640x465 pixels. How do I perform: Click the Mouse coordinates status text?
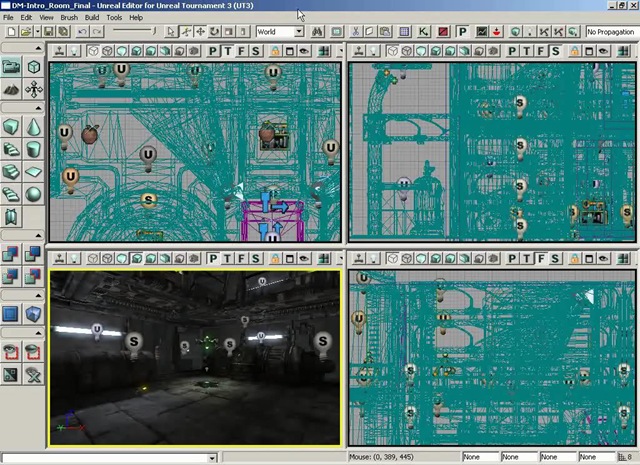coord(382,457)
